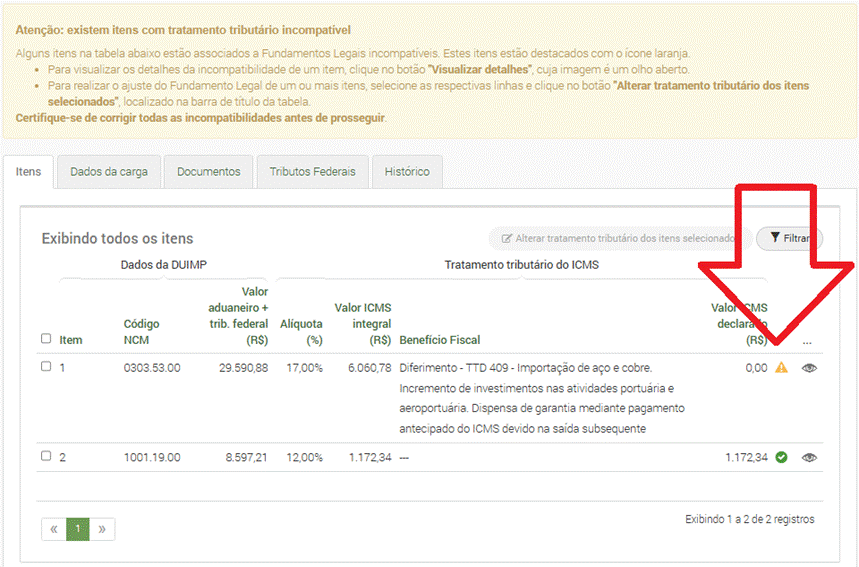This screenshot has width=859, height=567.
Task: Tick the checkbox for item 2
Action: (46, 457)
